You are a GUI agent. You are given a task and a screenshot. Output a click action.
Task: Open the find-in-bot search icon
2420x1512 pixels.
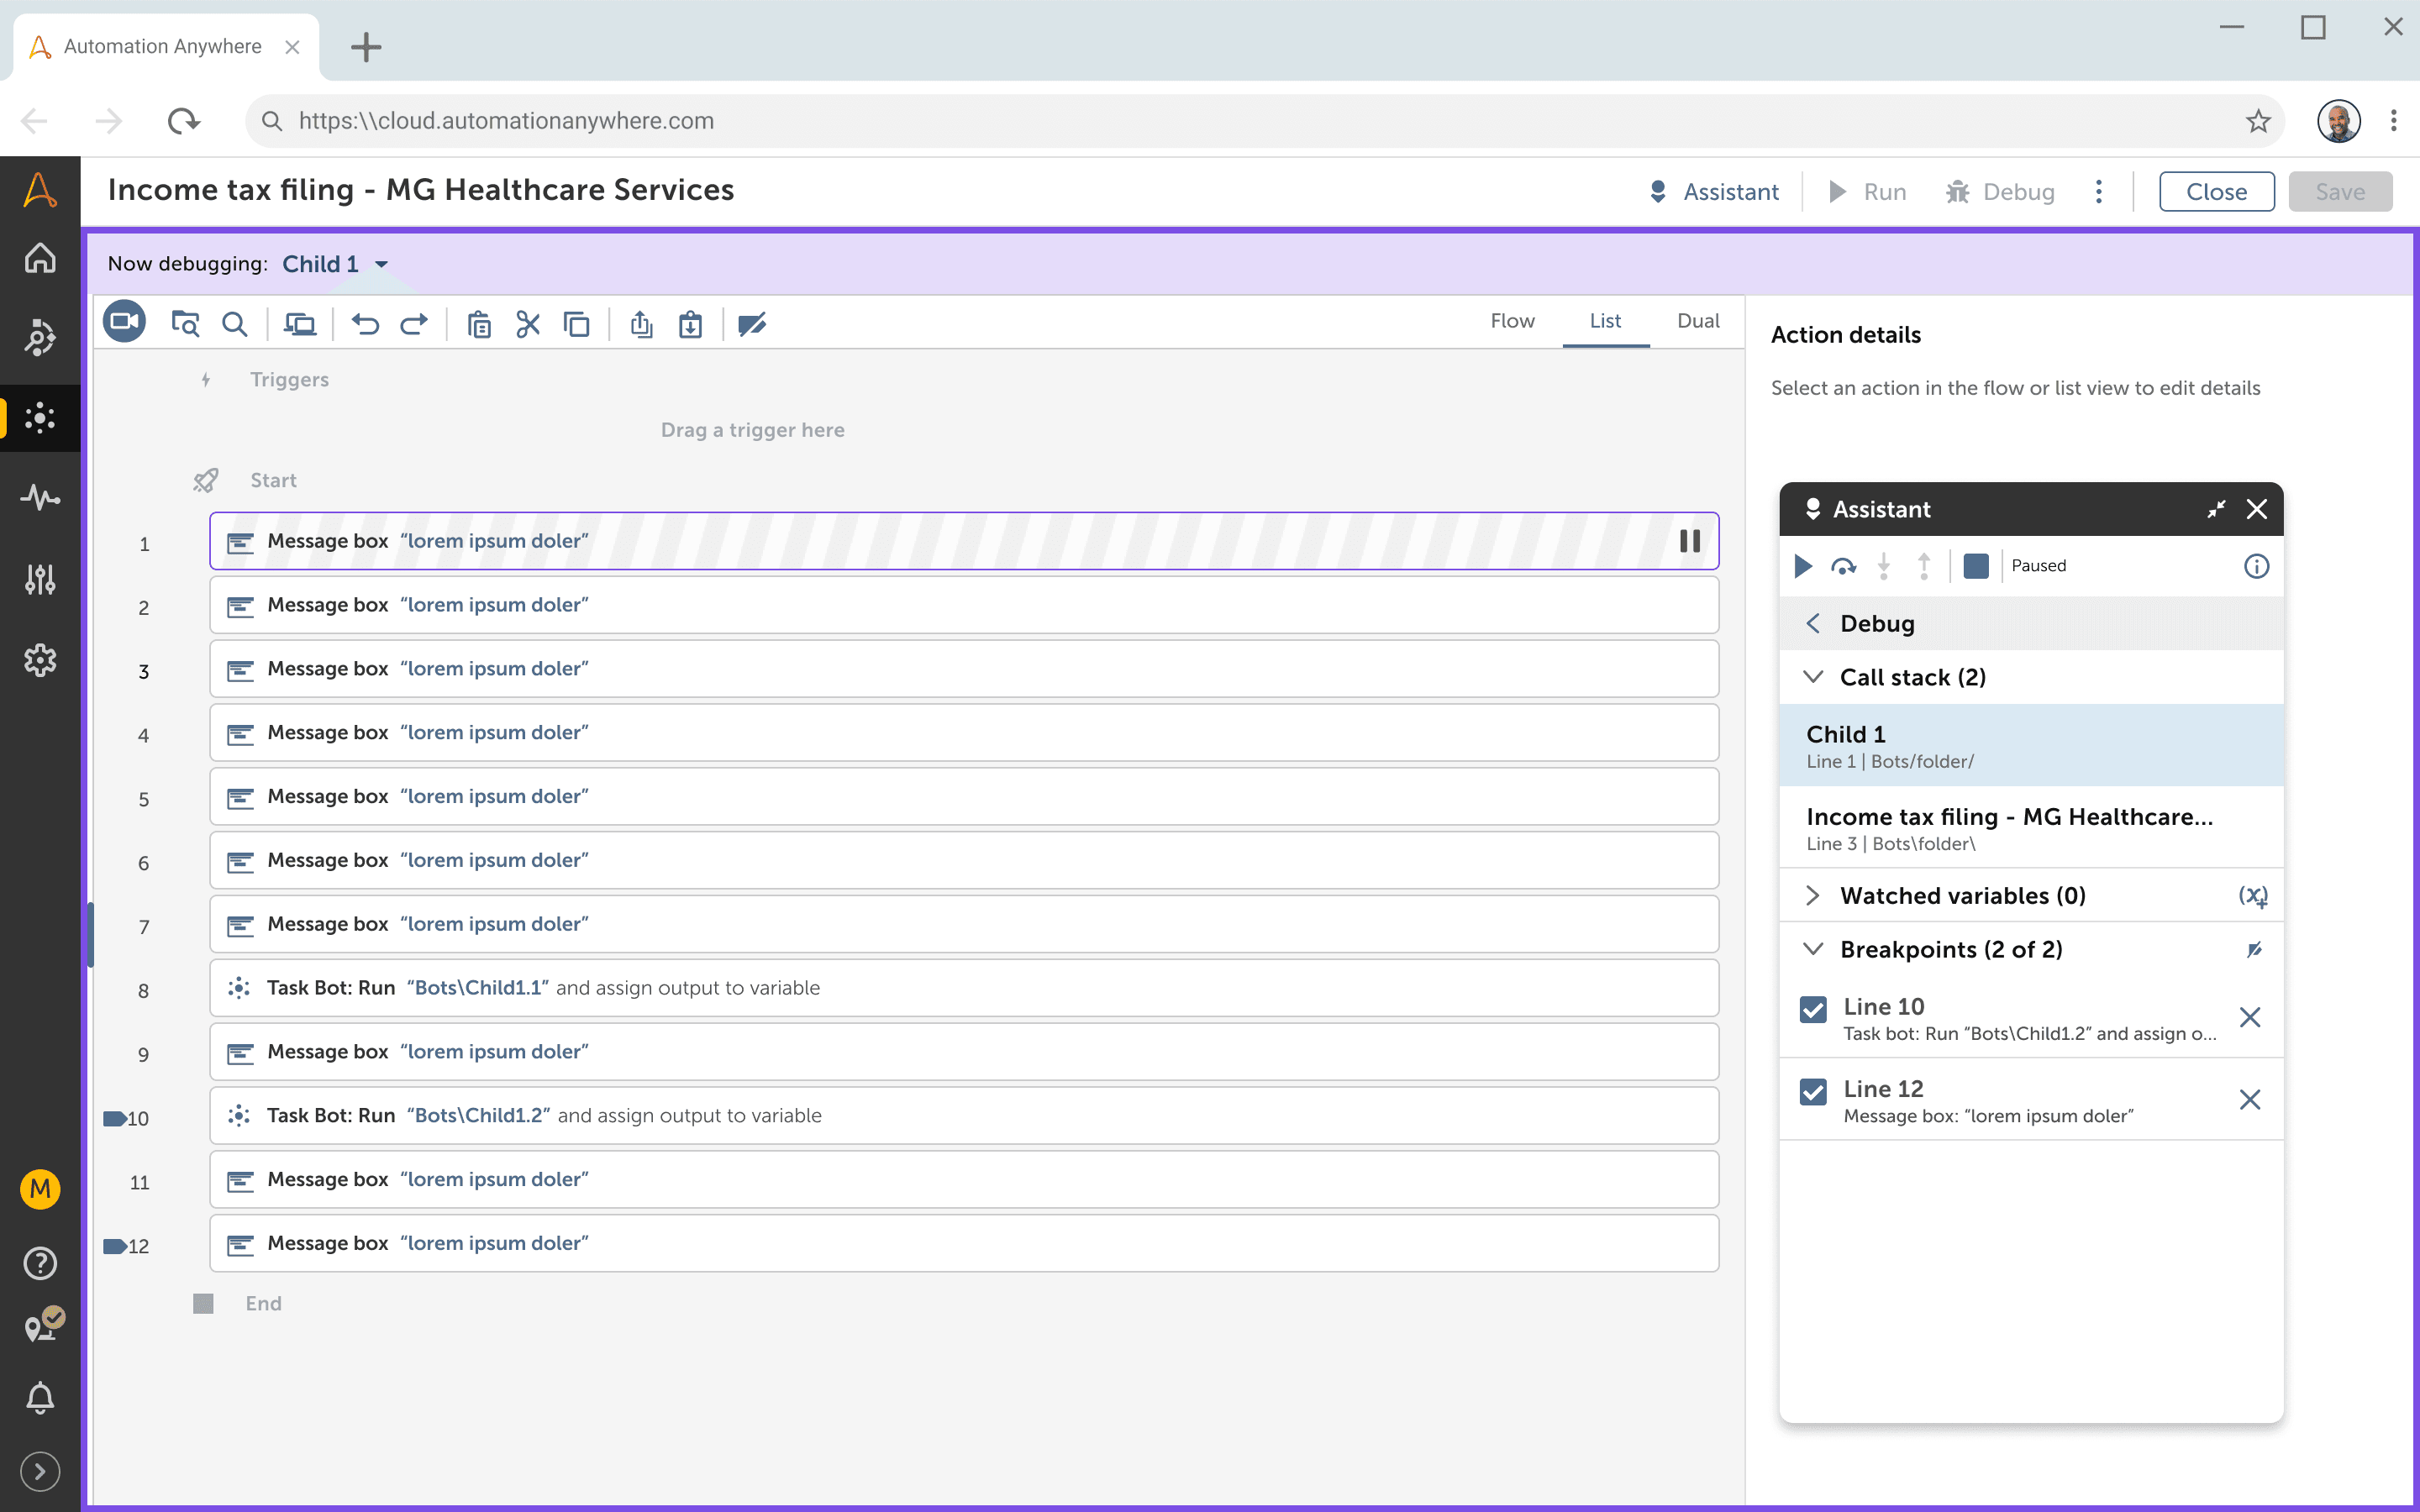click(x=185, y=324)
